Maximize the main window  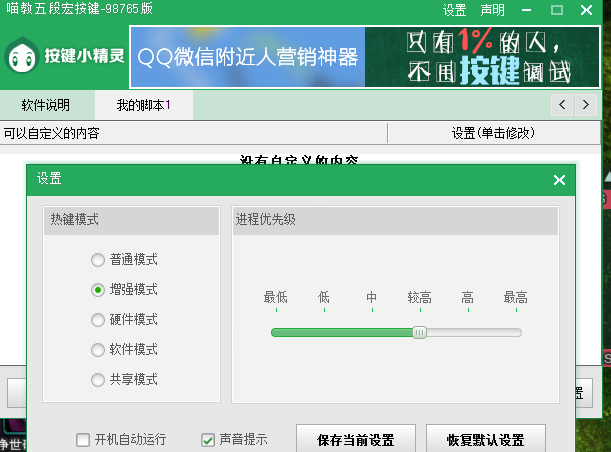pos(556,10)
